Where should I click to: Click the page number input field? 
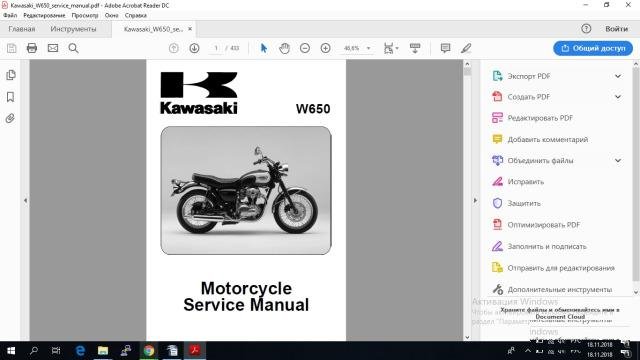pos(216,48)
